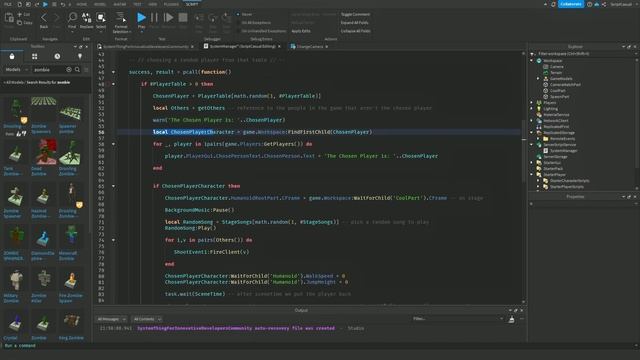Open the All Contexts dropdown in Output
640x360 pixels.
coord(147,319)
